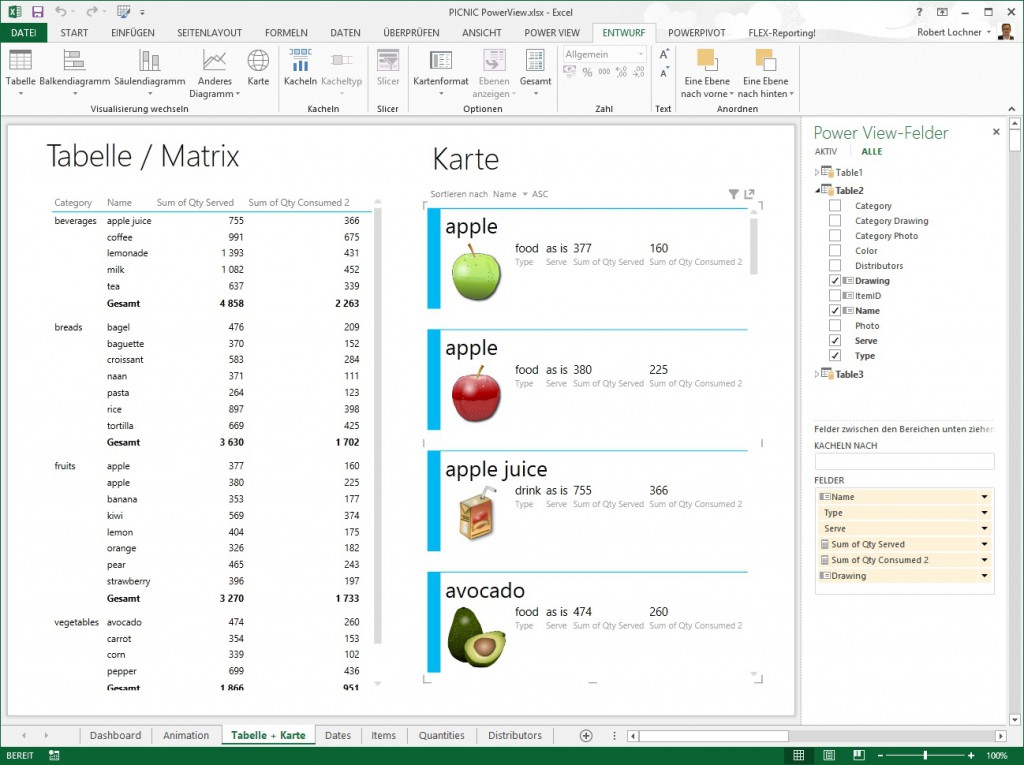1024x765 pixels.
Task: Select the Tabelle visualization icon
Action: [20, 62]
